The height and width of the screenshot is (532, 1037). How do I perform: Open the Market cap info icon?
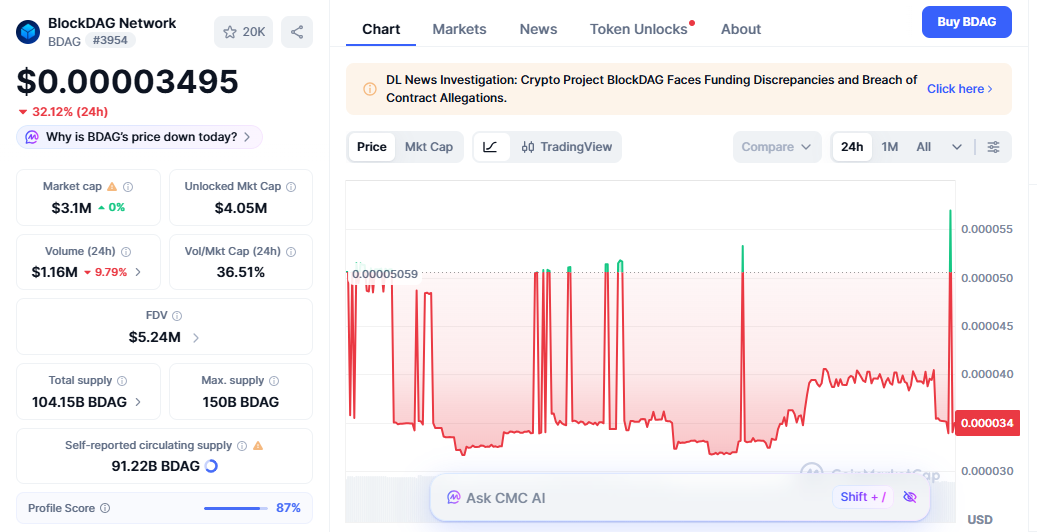click(x=128, y=187)
